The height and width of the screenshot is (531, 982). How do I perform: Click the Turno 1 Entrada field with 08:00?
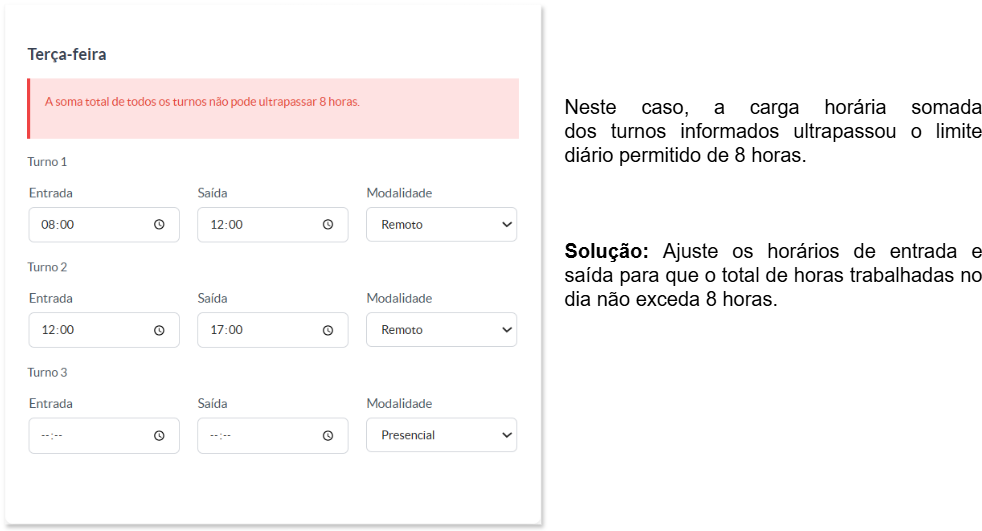click(x=104, y=224)
